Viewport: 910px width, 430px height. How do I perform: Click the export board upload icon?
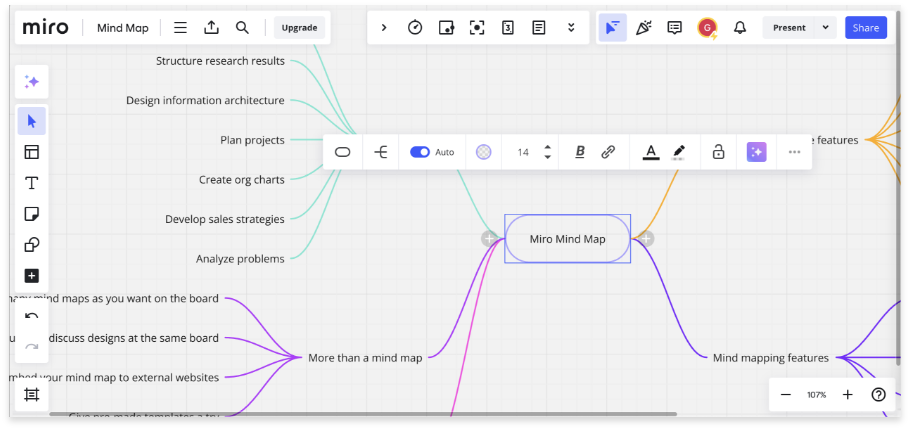pyautogui.click(x=211, y=27)
